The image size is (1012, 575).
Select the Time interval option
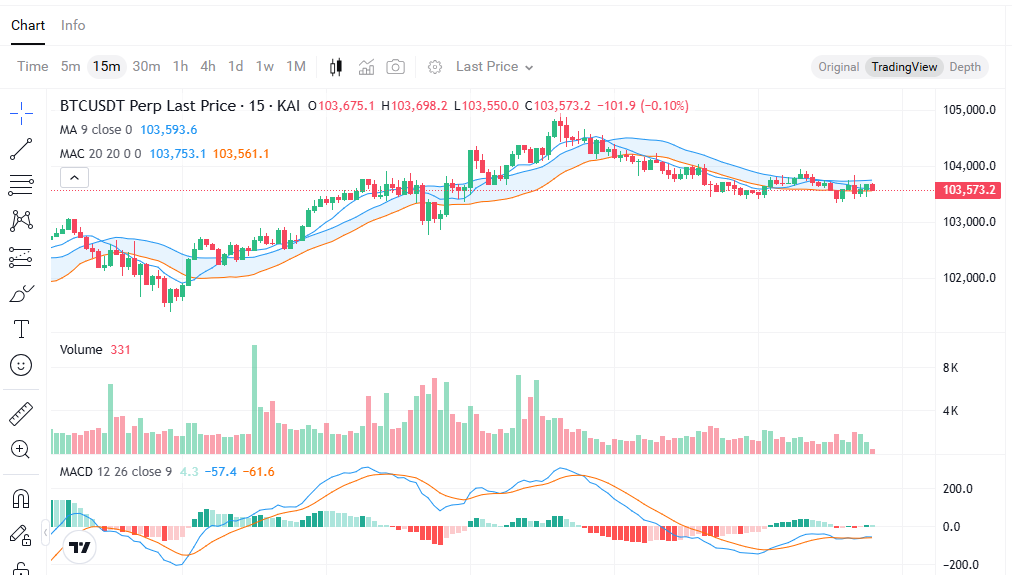pyautogui.click(x=33, y=66)
